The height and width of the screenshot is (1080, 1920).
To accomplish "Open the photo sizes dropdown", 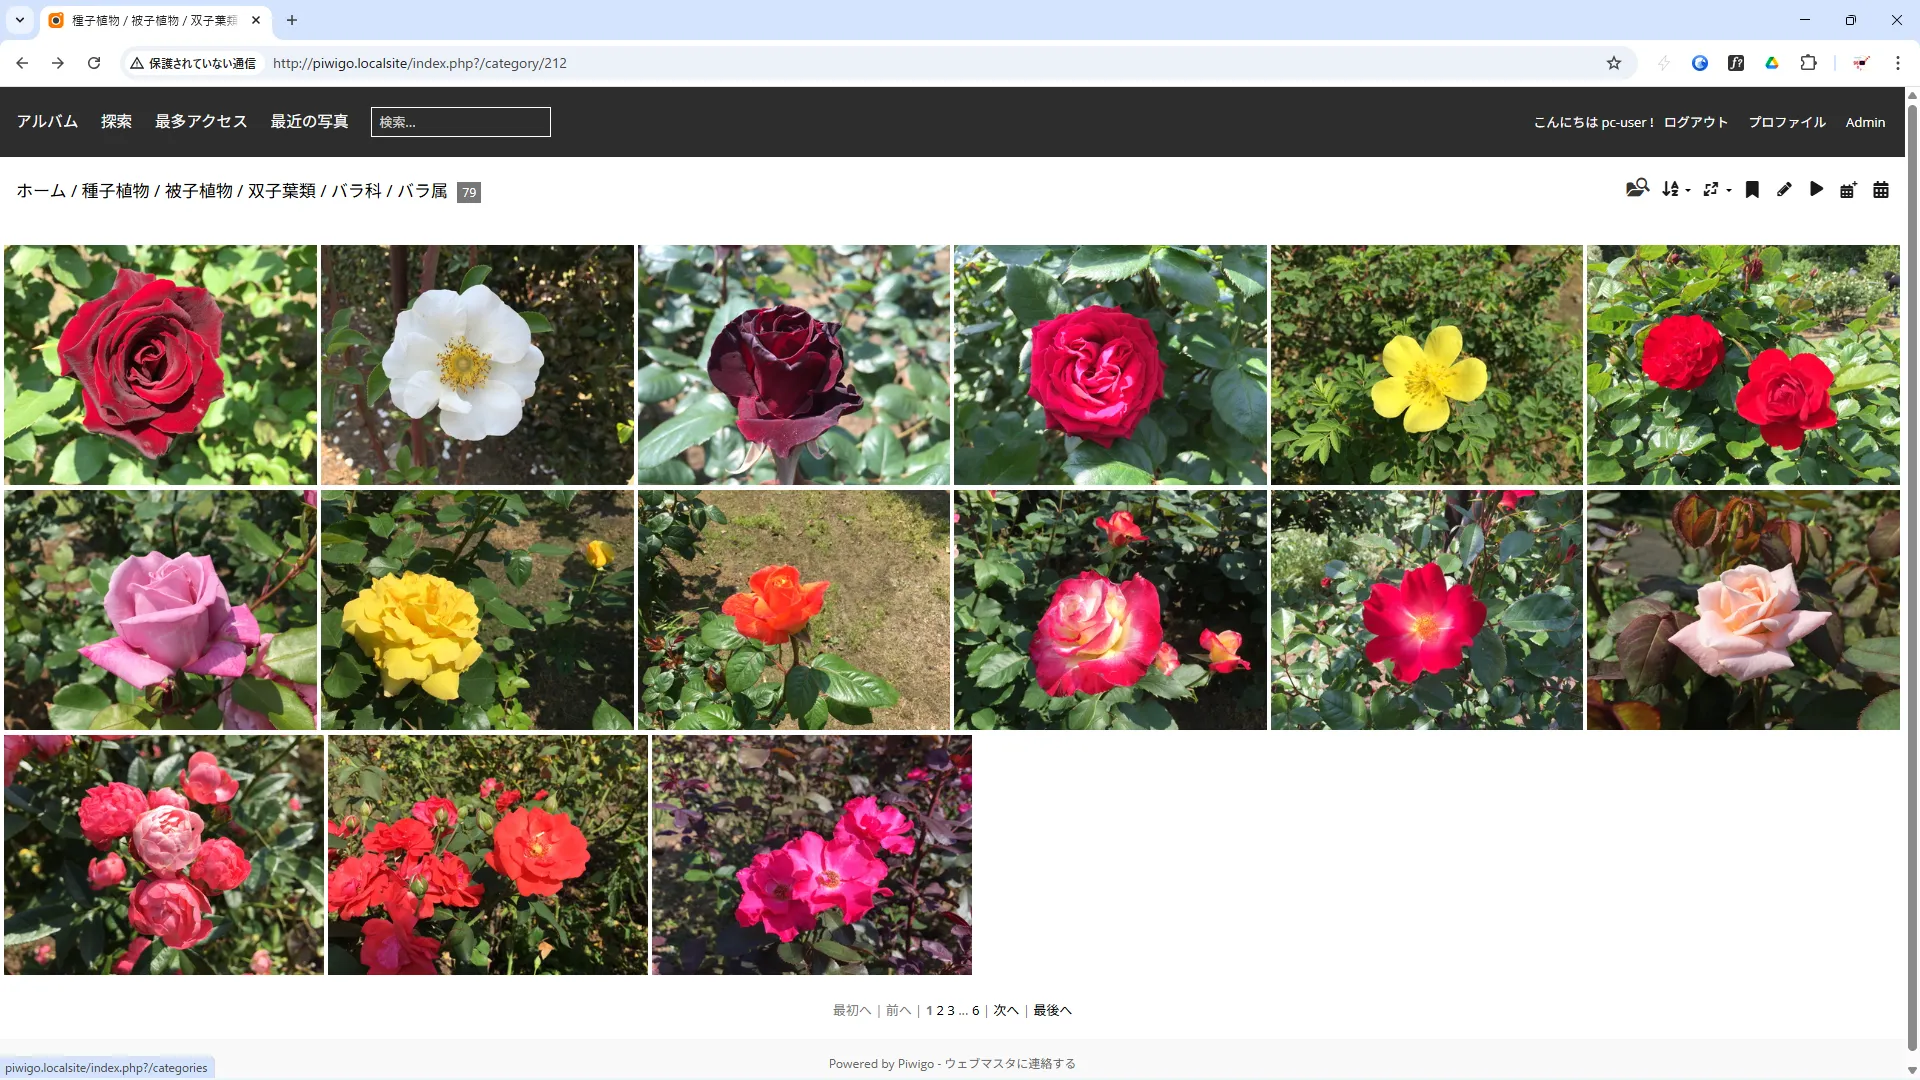I will click(1716, 189).
